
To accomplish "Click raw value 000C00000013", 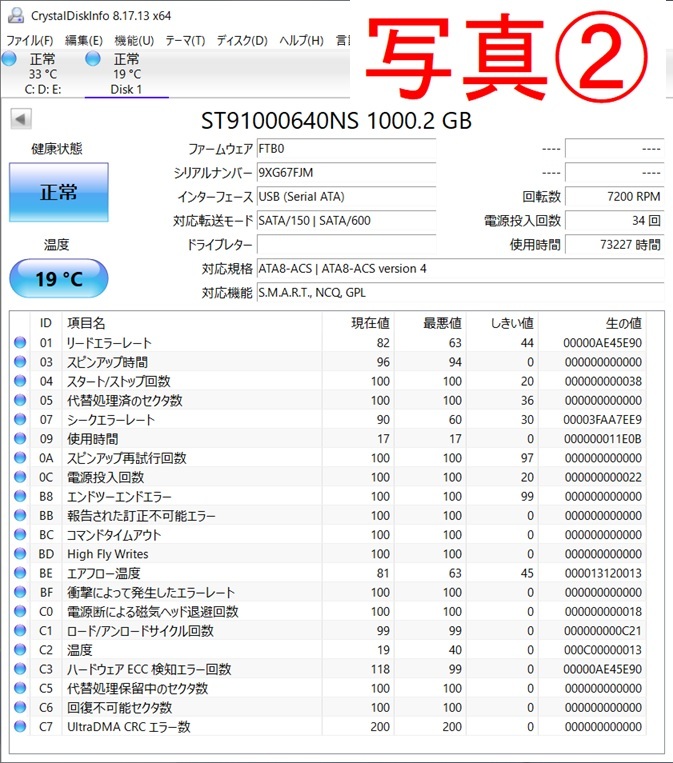I will pos(603,650).
